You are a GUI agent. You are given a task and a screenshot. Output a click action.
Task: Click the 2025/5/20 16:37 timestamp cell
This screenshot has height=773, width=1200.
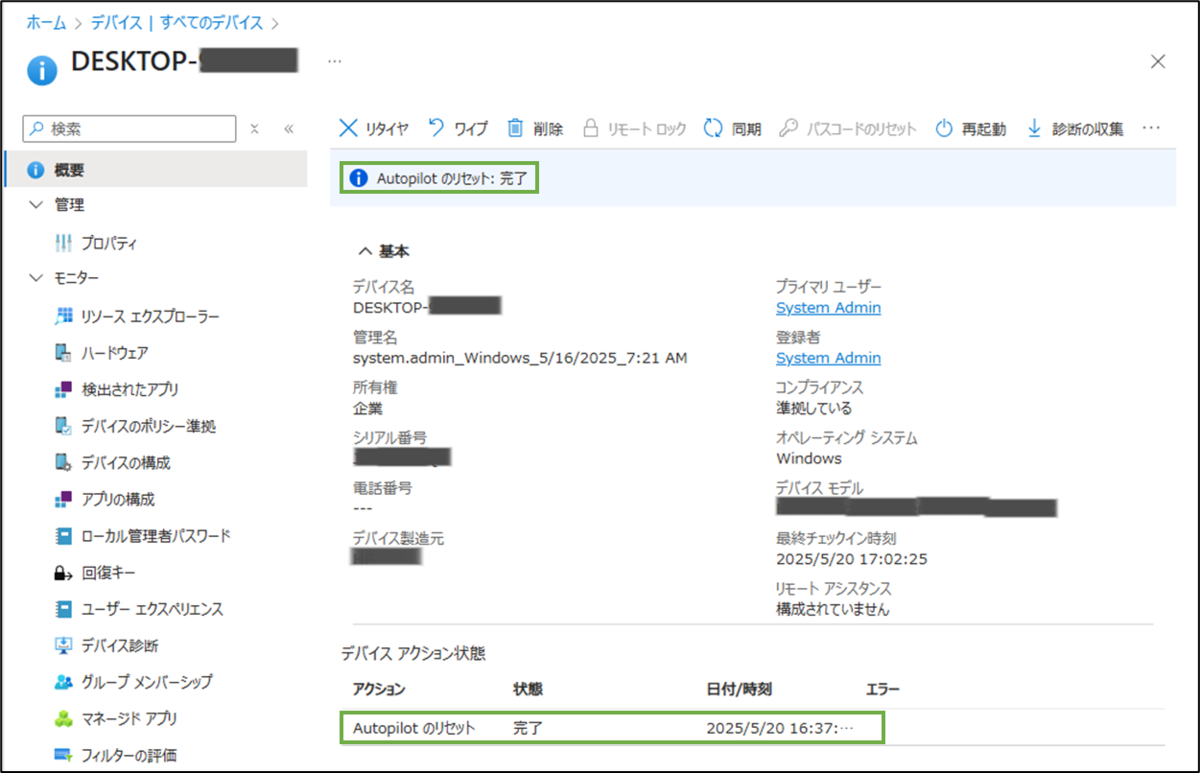[x=780, y=728]
